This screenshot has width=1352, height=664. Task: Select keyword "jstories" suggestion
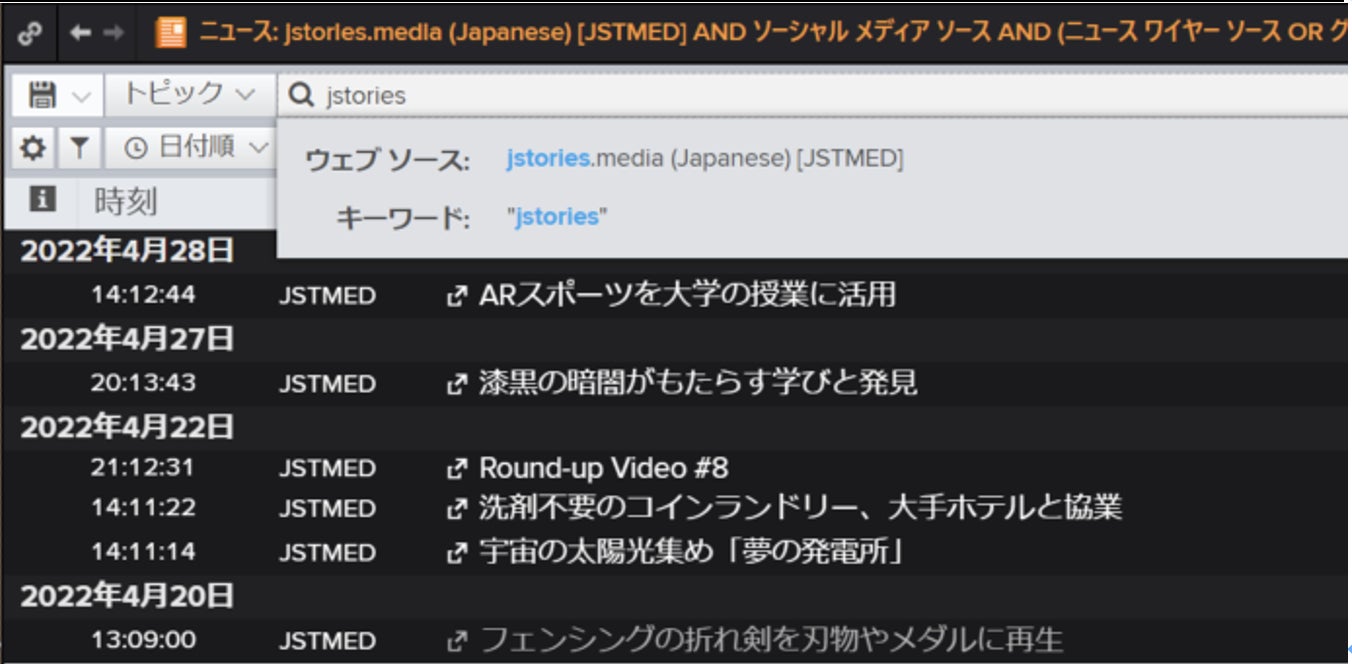coord(557,217)
